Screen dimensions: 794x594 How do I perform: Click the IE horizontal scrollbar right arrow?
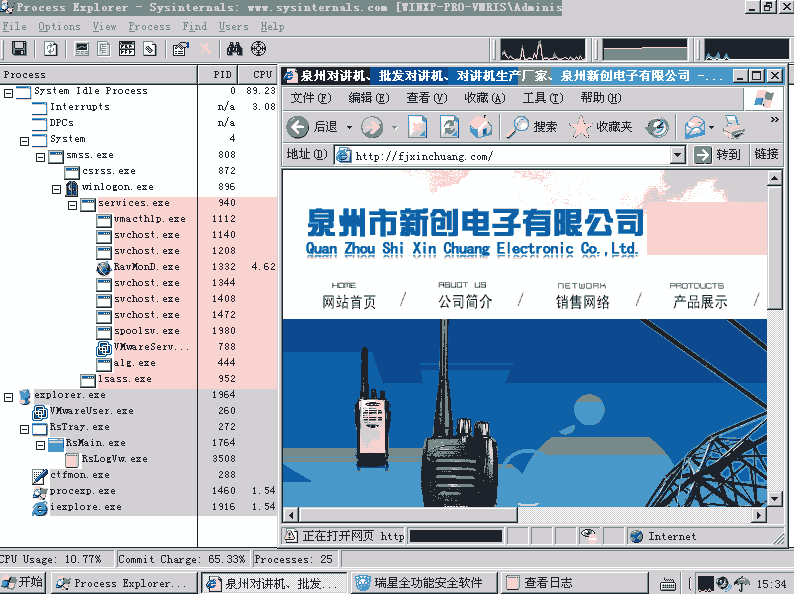click(x=759, y=516)
